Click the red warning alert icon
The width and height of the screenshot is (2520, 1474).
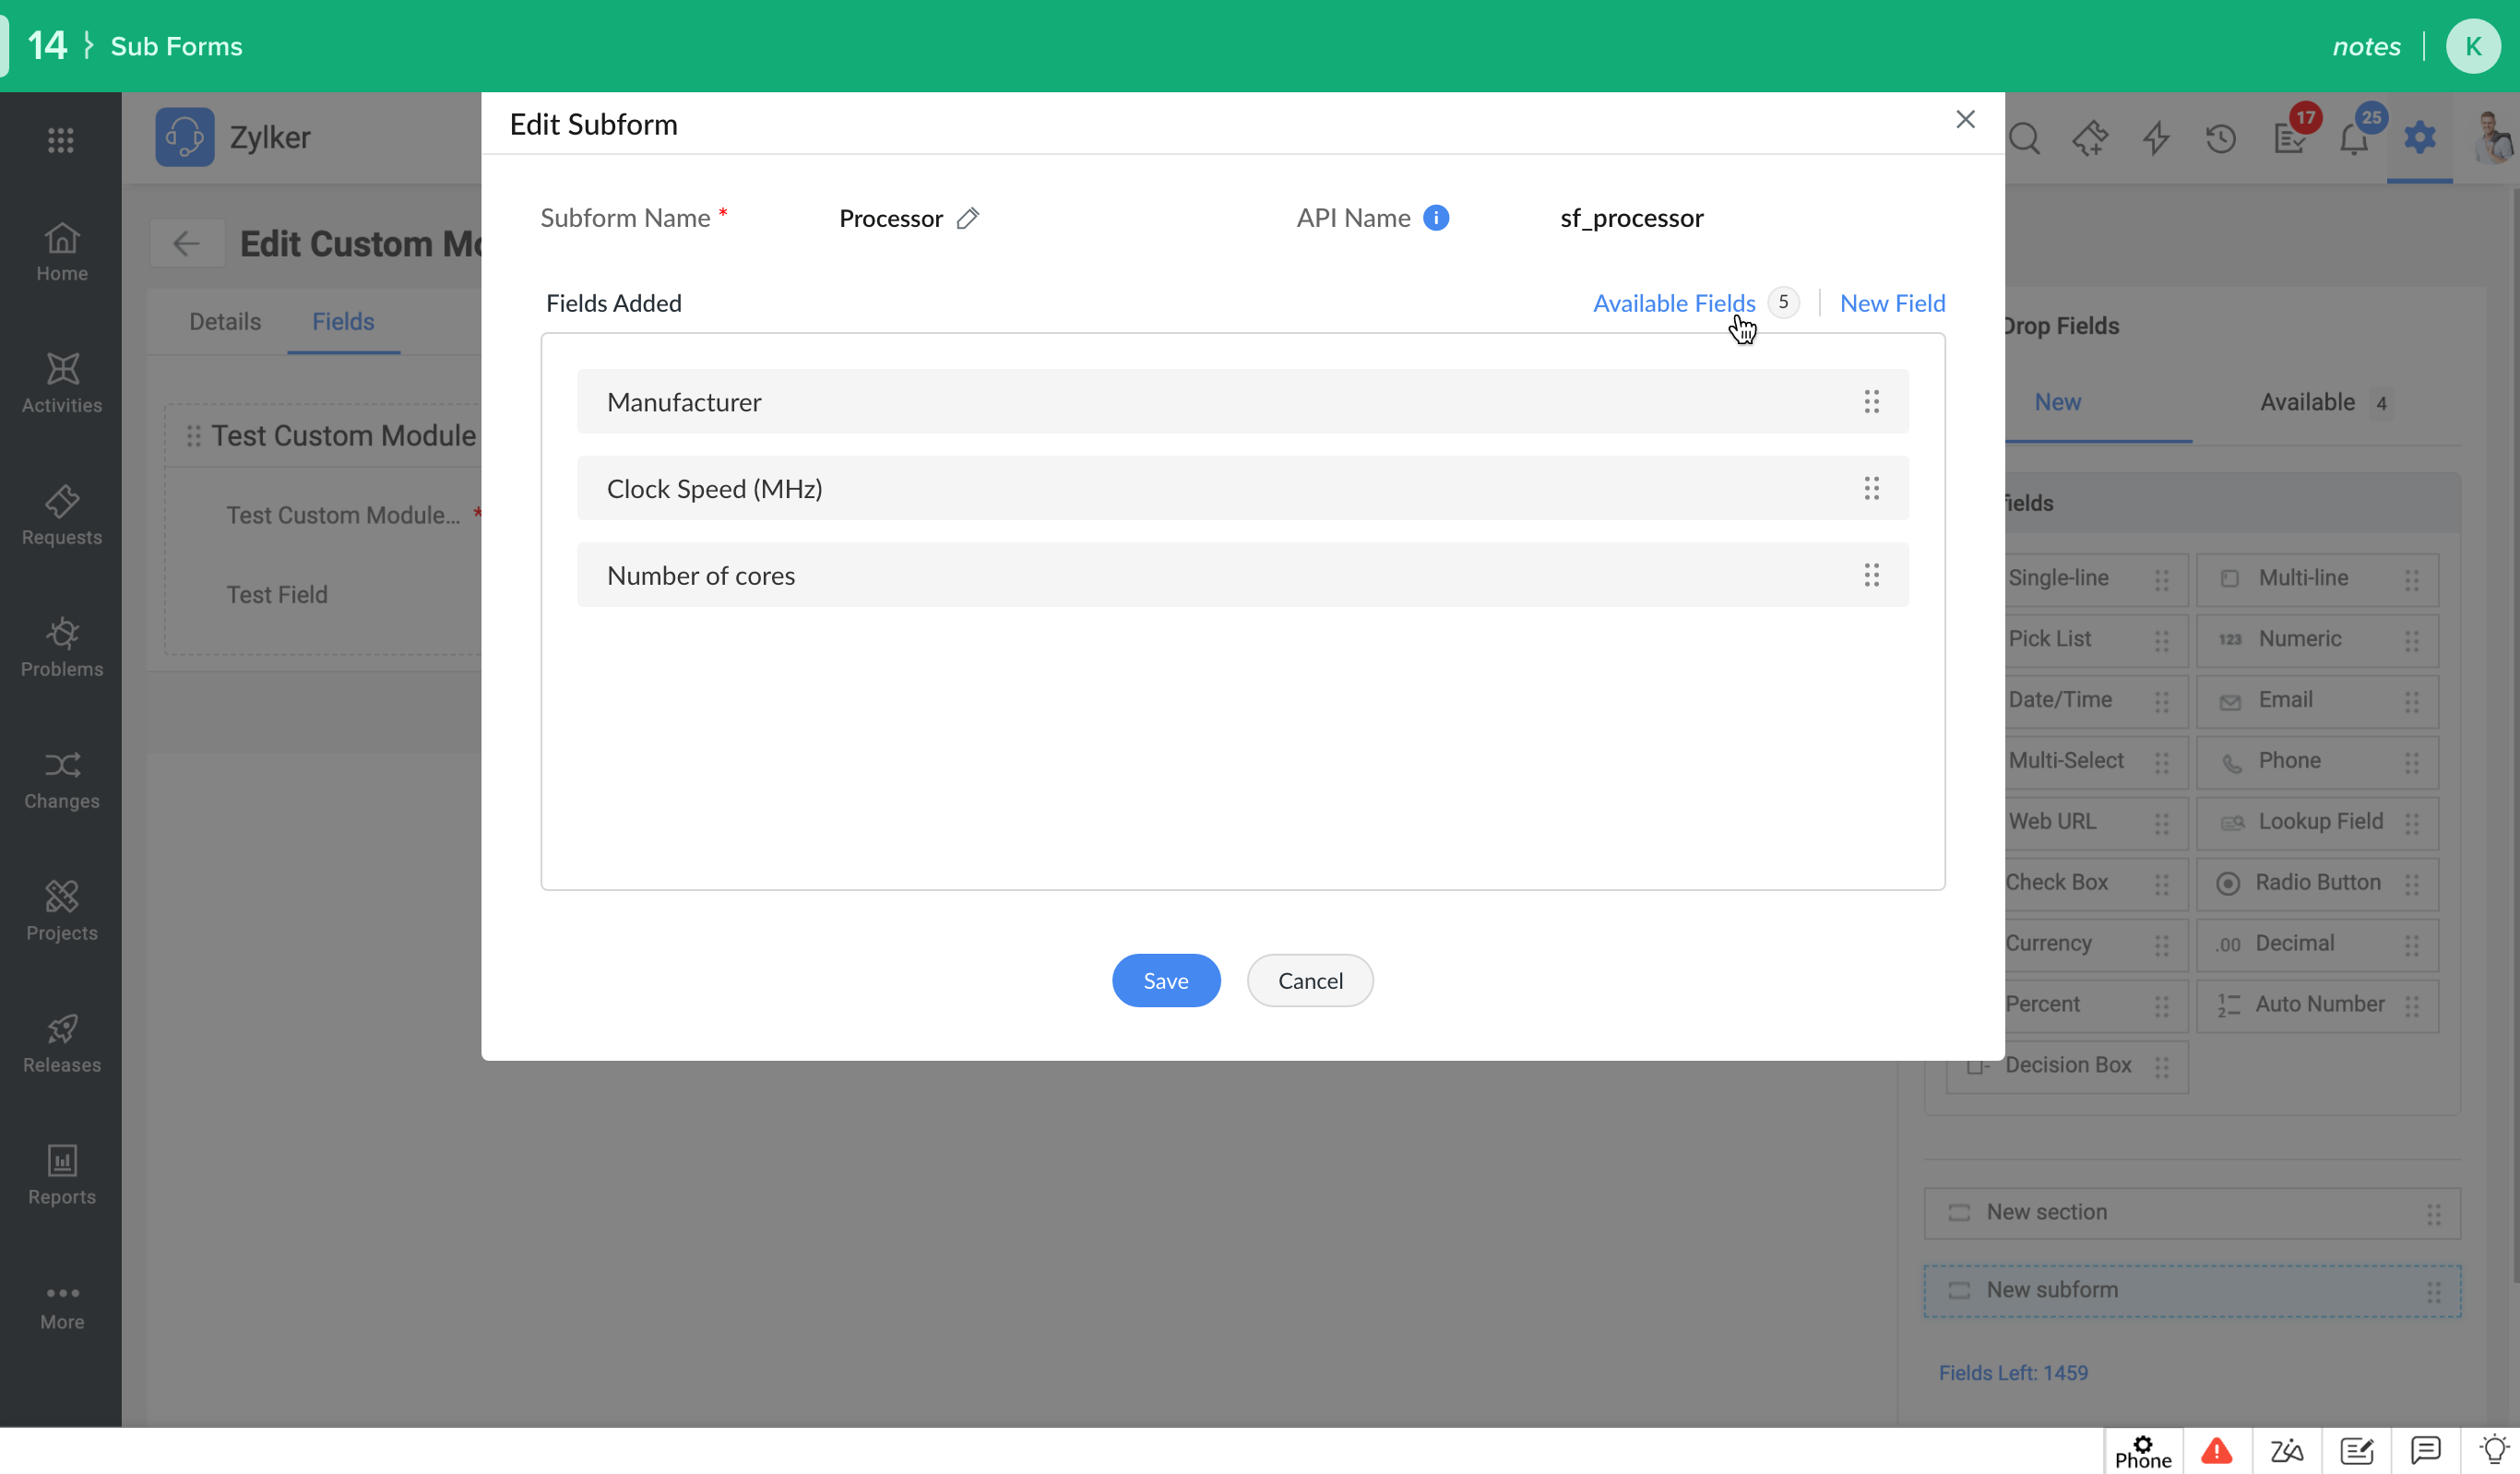[x=2216, y=1450]
